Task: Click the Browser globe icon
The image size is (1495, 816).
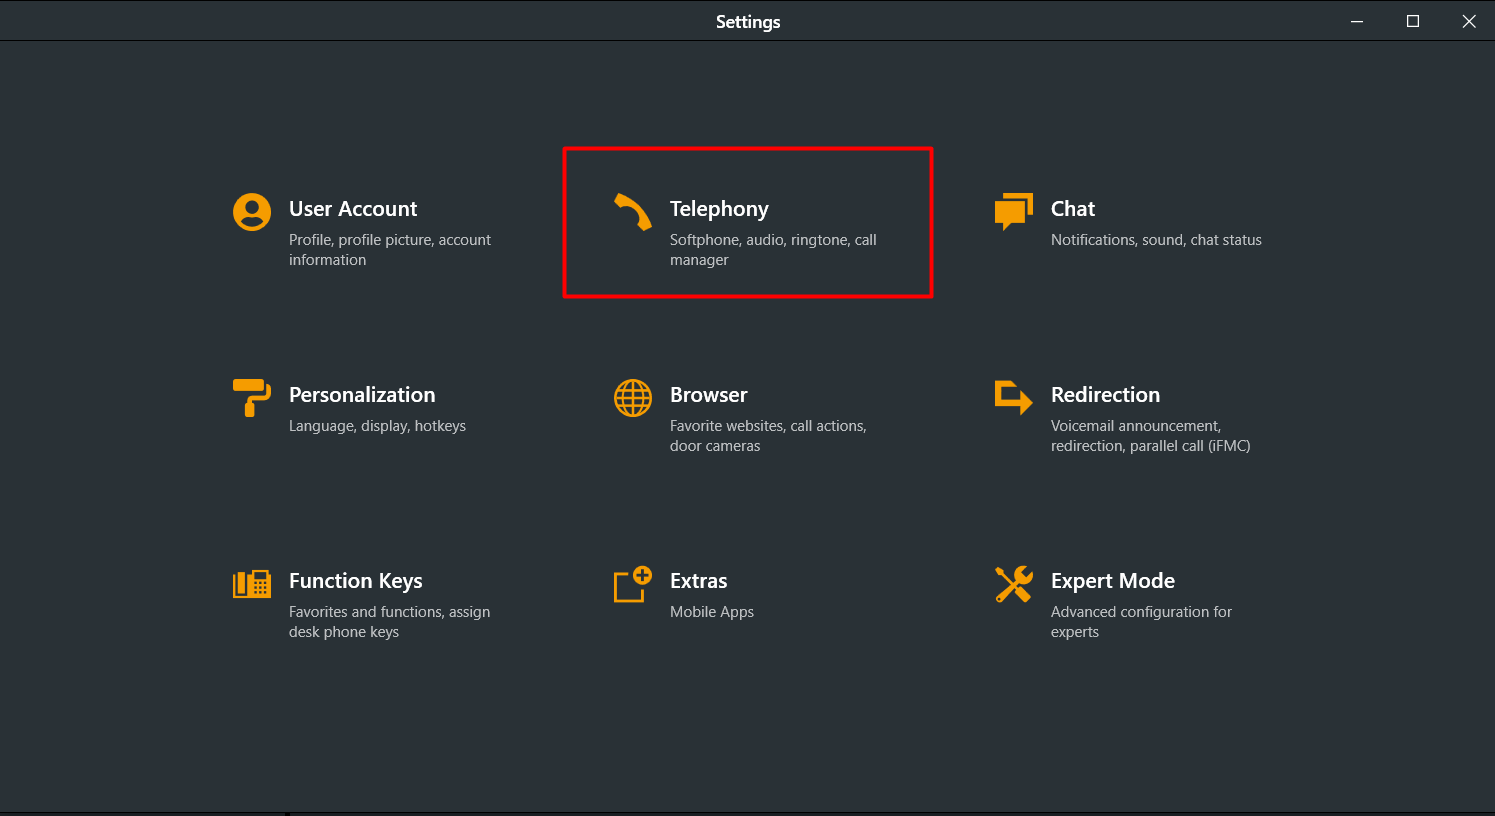Action: pos(633,398)
